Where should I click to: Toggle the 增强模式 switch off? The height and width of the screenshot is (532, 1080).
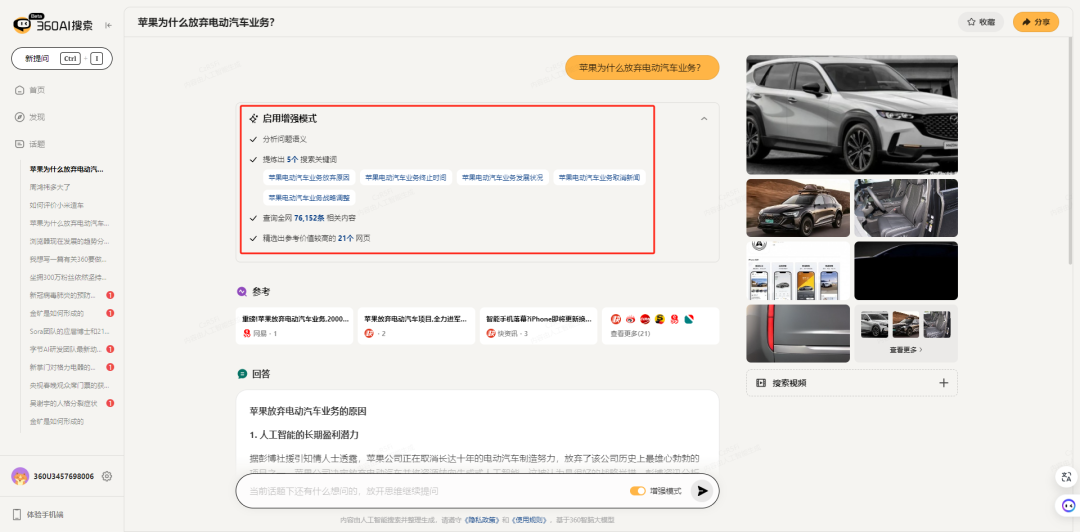[637, 491]
